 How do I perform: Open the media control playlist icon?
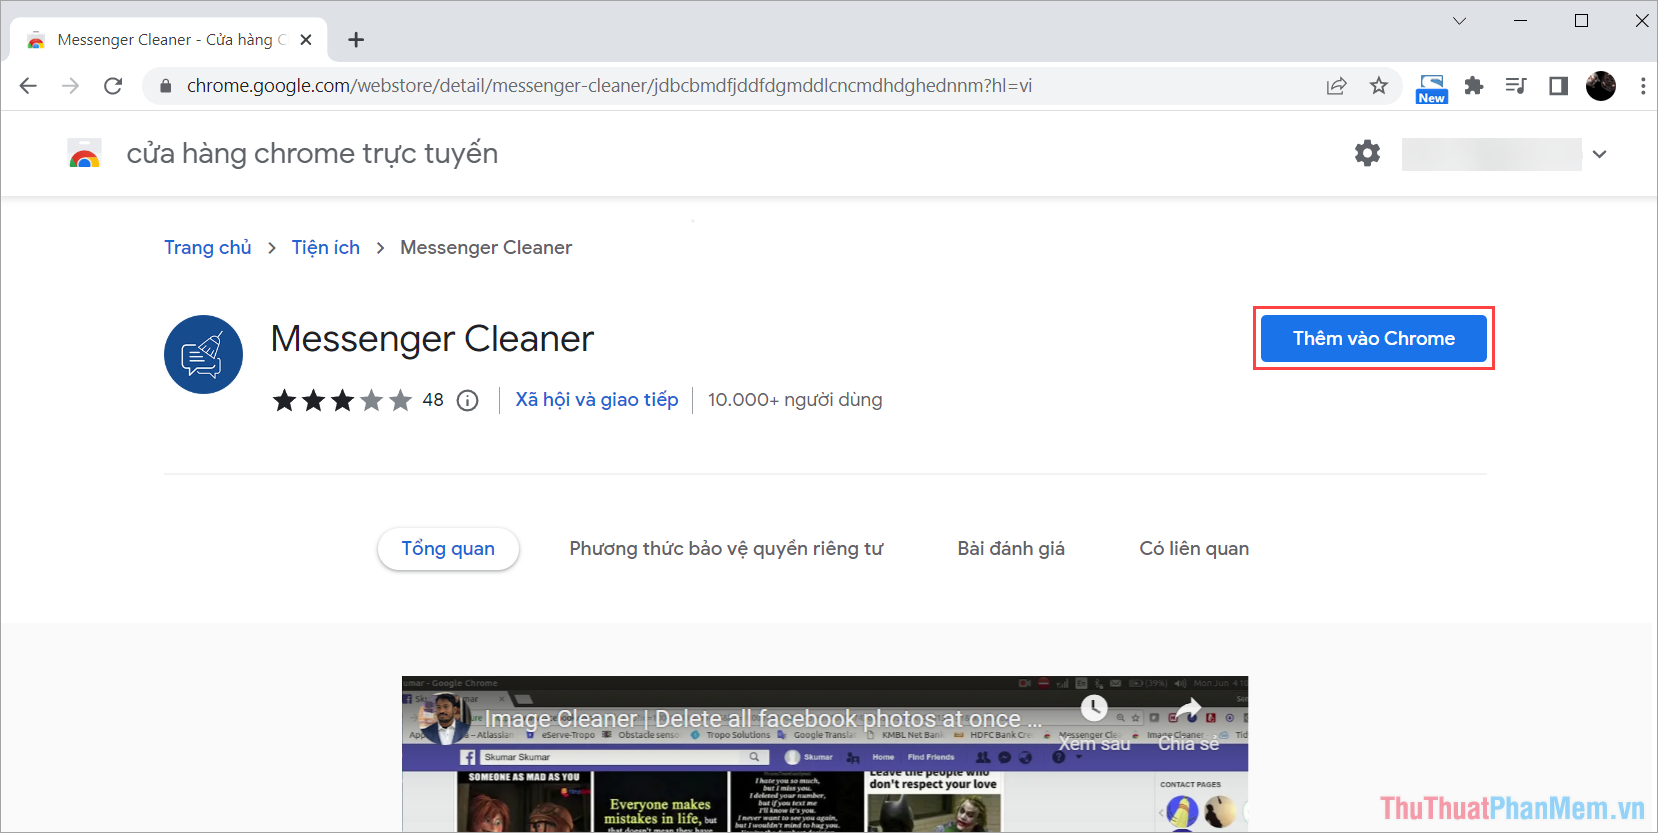1516,86
